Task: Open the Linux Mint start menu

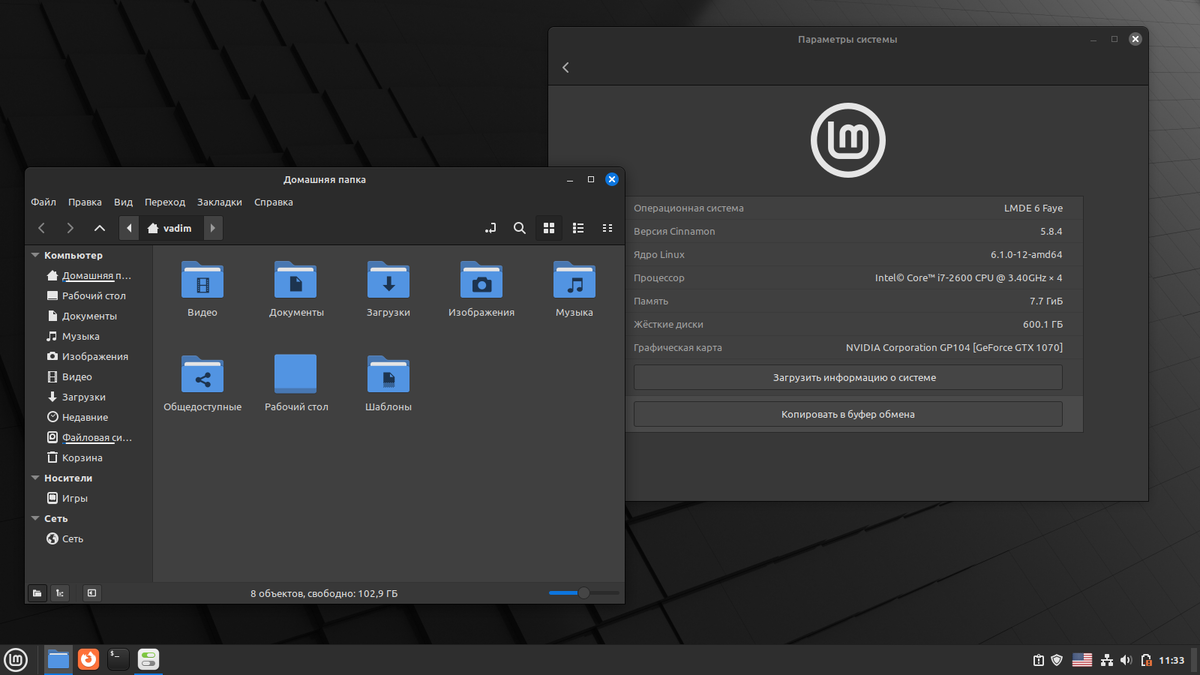Action: tap(15, 659)
